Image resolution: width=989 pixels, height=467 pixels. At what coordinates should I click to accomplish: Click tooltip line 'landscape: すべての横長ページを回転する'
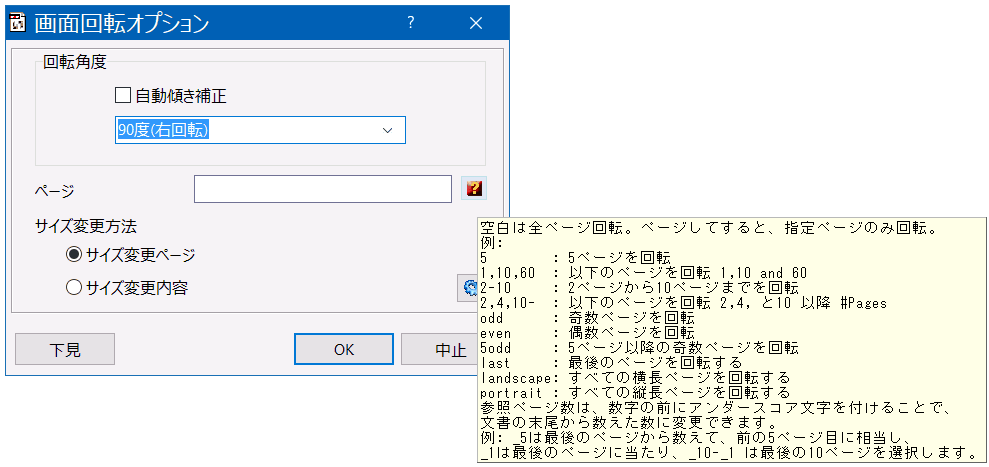tap(635, 378)
